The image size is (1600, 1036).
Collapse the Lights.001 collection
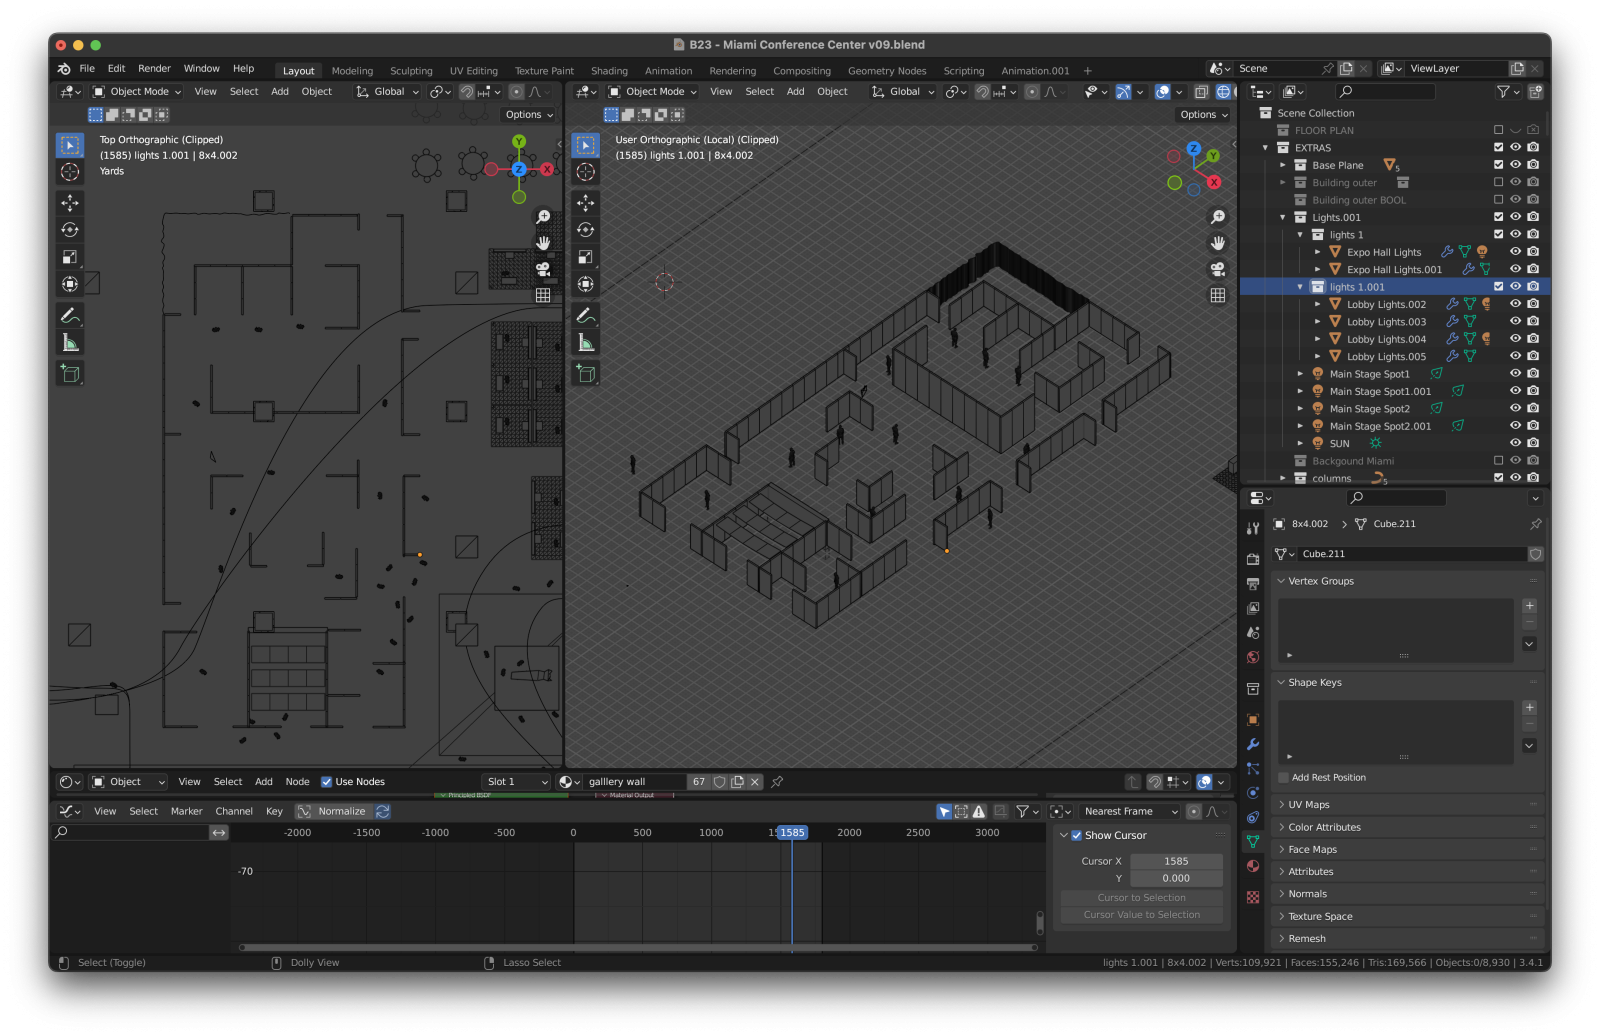(x=1283, y=217)
